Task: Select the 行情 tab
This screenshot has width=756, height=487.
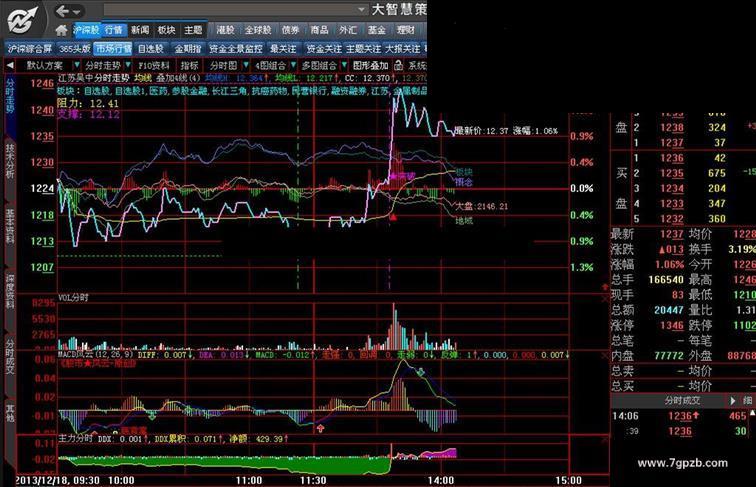Action: click(114, 30)
